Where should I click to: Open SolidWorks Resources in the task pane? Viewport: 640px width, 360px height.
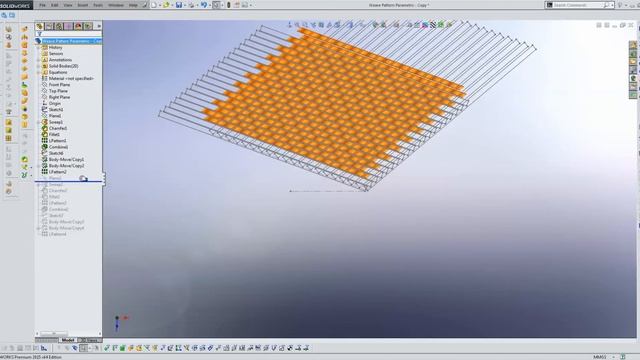[x=633, y=45]
